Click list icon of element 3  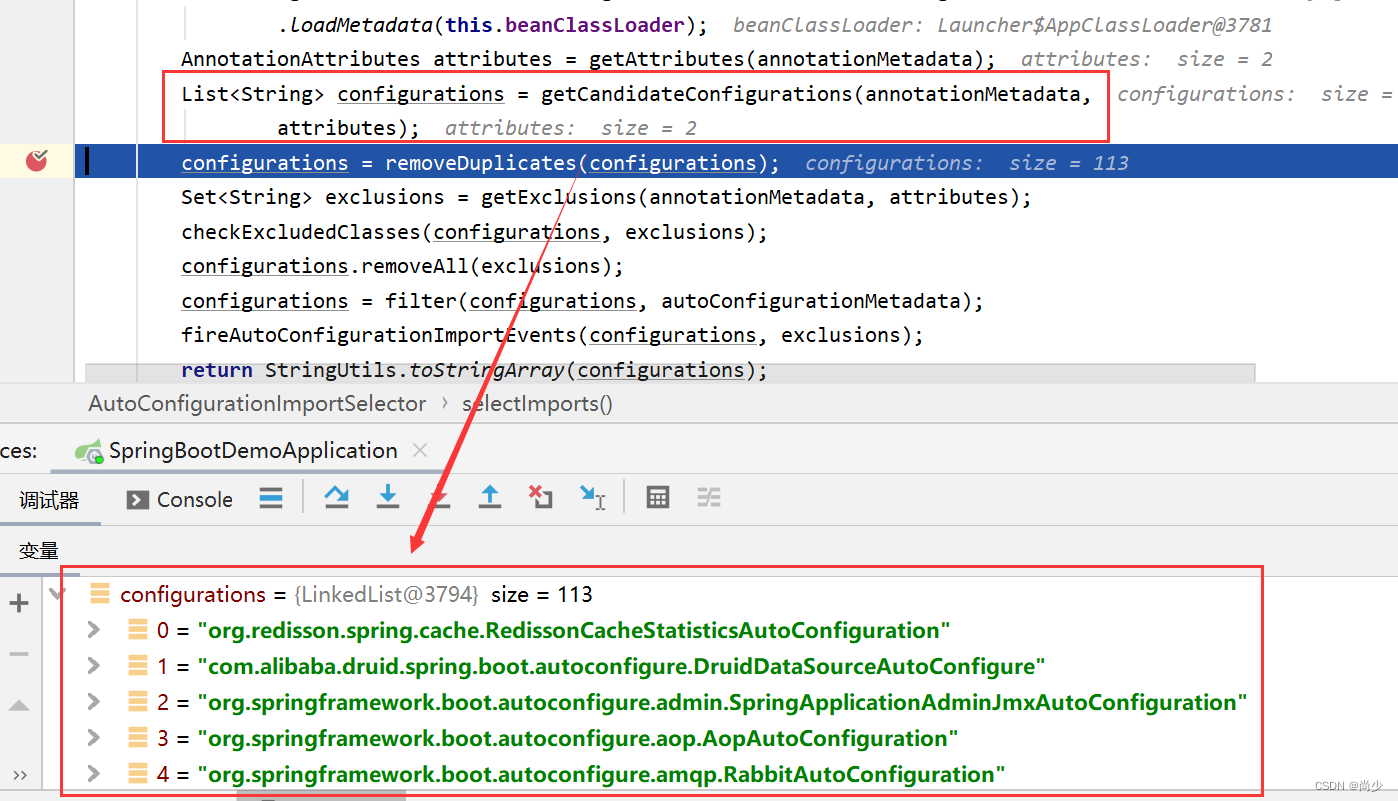(138, 738)
